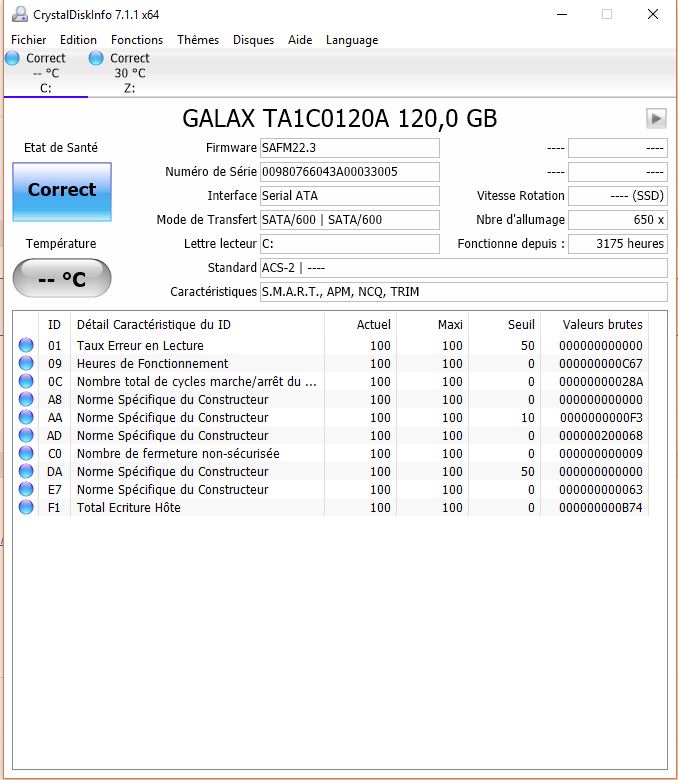Open the Aide menu
Image resolution: width=678 pixels, height=780 pixels.
pyautogui.click(x=300, y=40)
